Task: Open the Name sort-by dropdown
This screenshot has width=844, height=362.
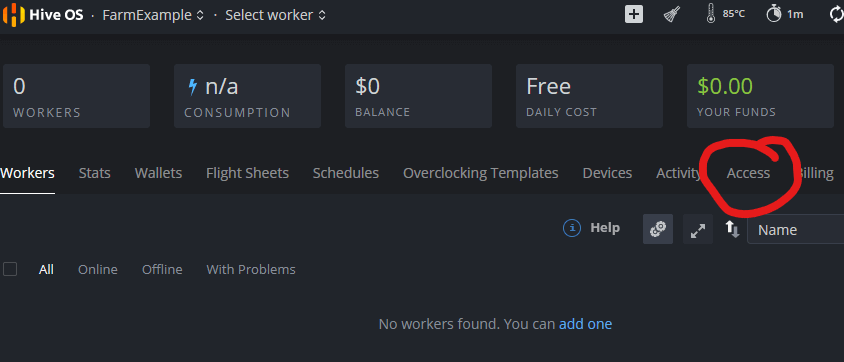Action: coord(796,230)
